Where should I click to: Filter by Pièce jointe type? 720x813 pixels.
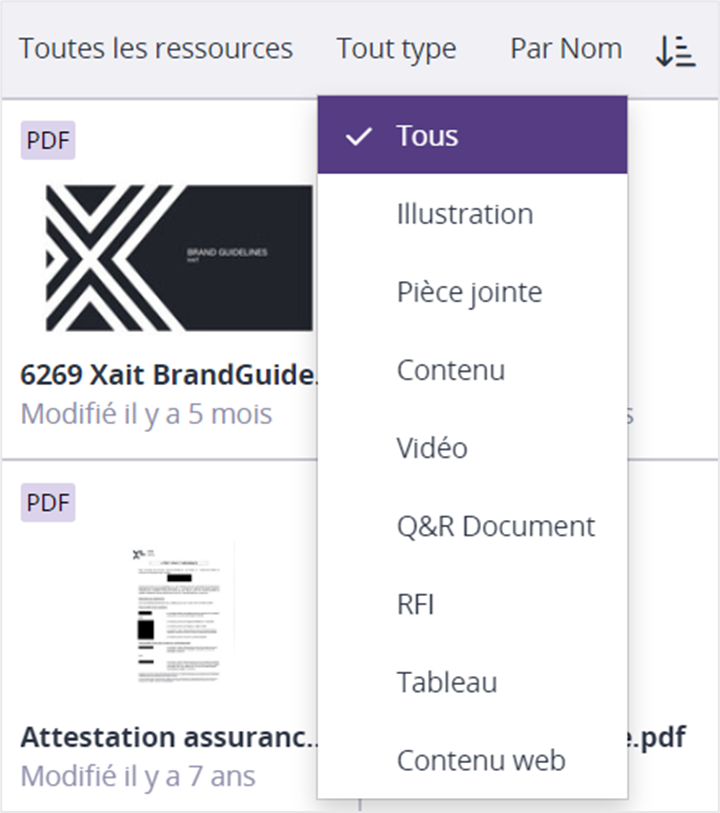469,292
